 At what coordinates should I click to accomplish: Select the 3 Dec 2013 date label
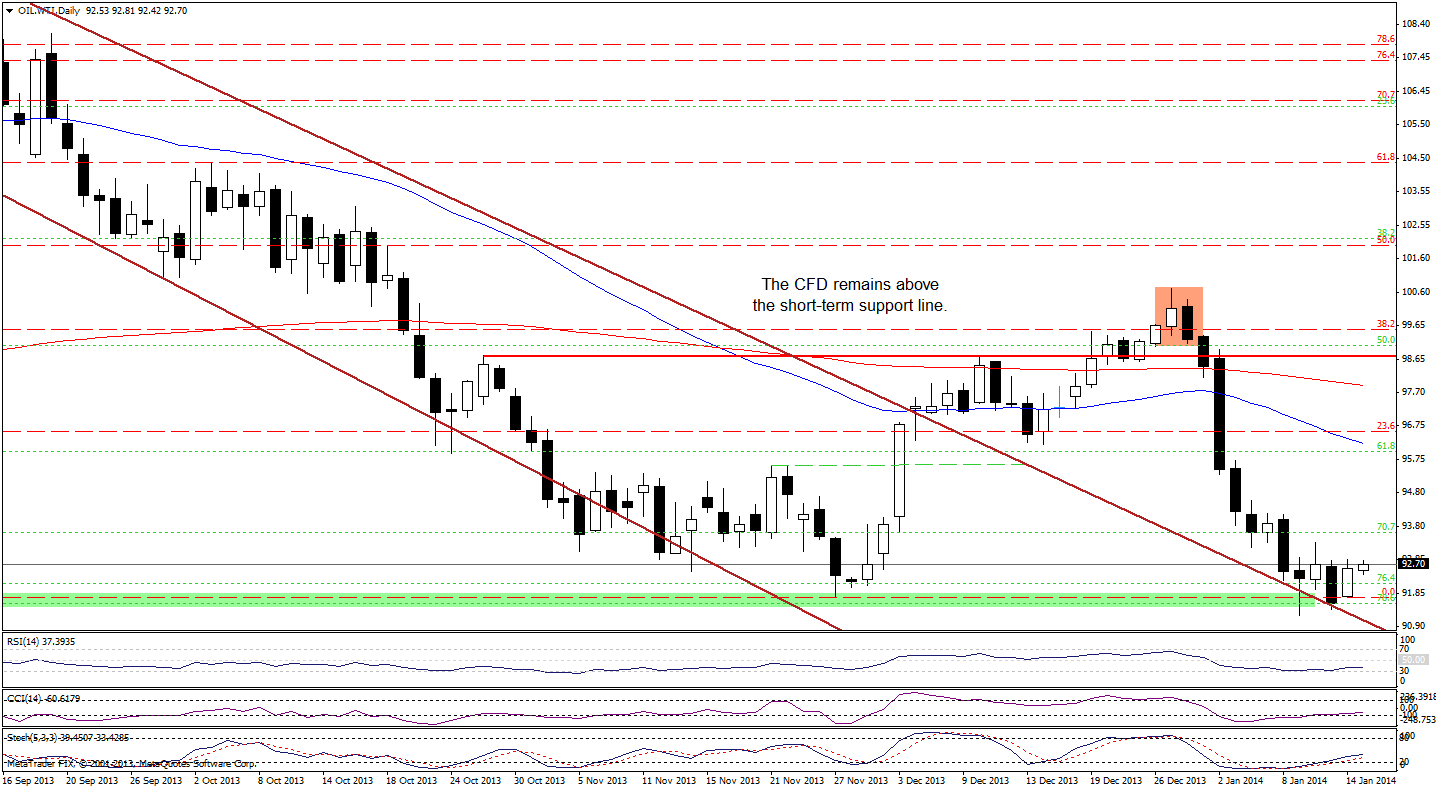click(x=921, y=779)
